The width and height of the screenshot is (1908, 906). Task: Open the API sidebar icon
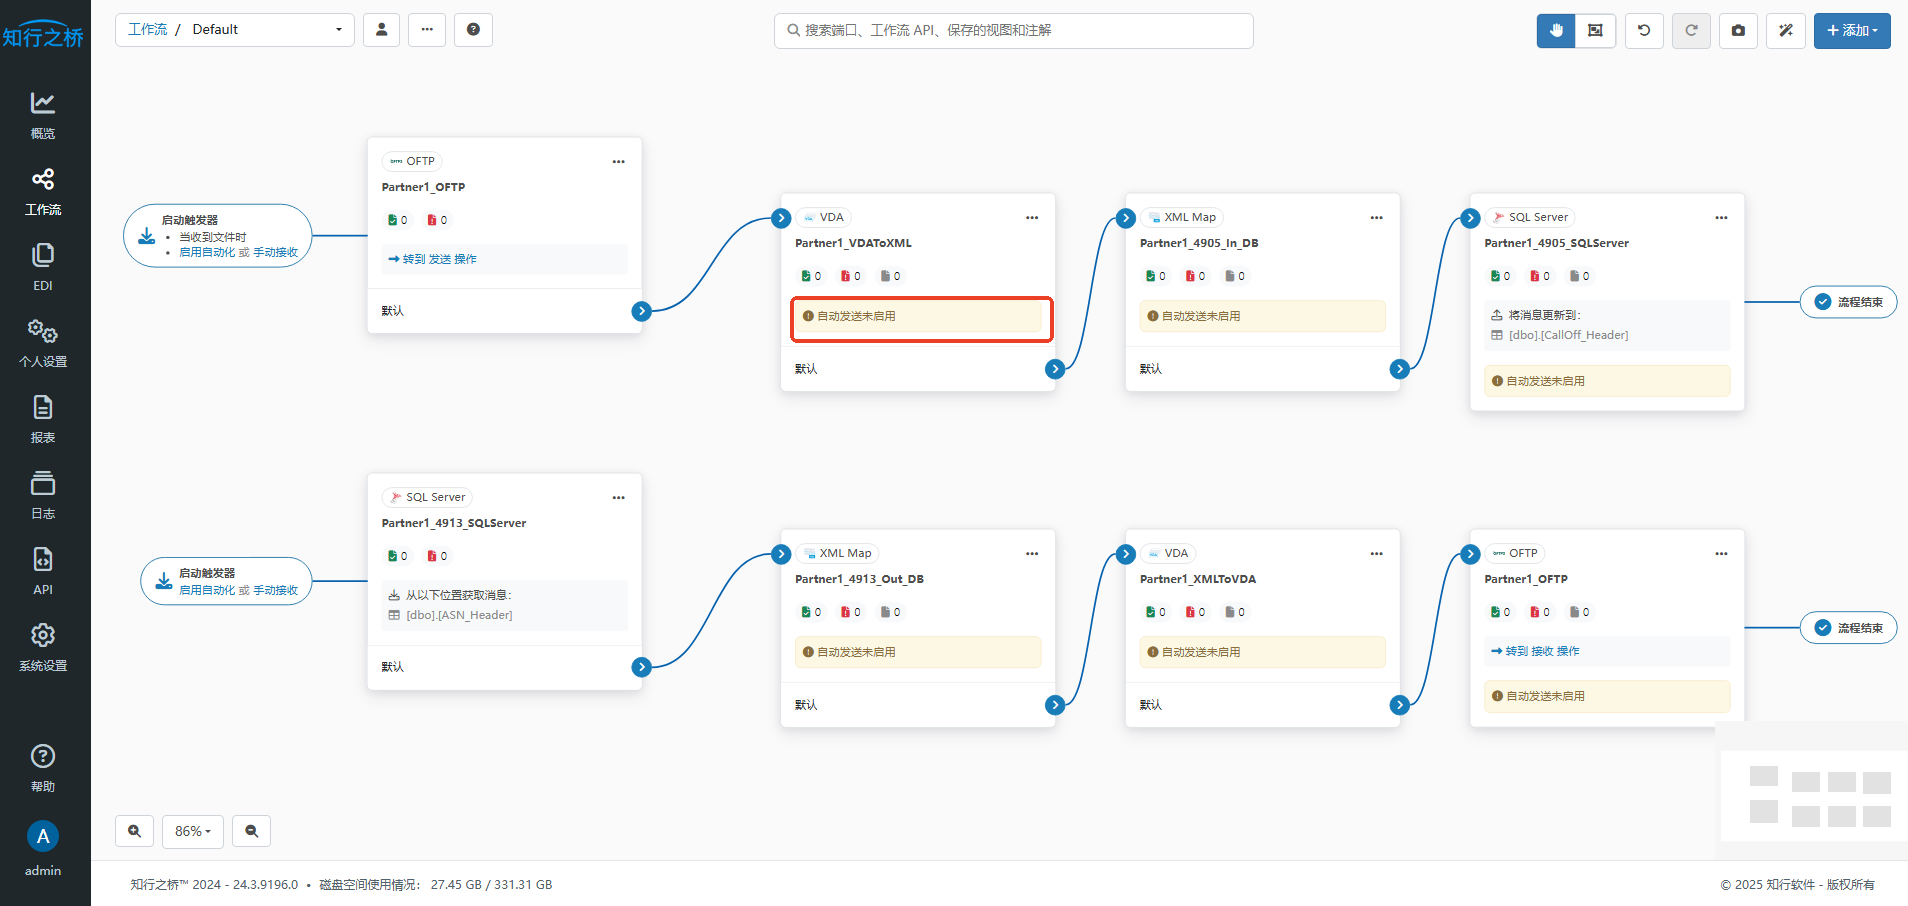point(43,571)
